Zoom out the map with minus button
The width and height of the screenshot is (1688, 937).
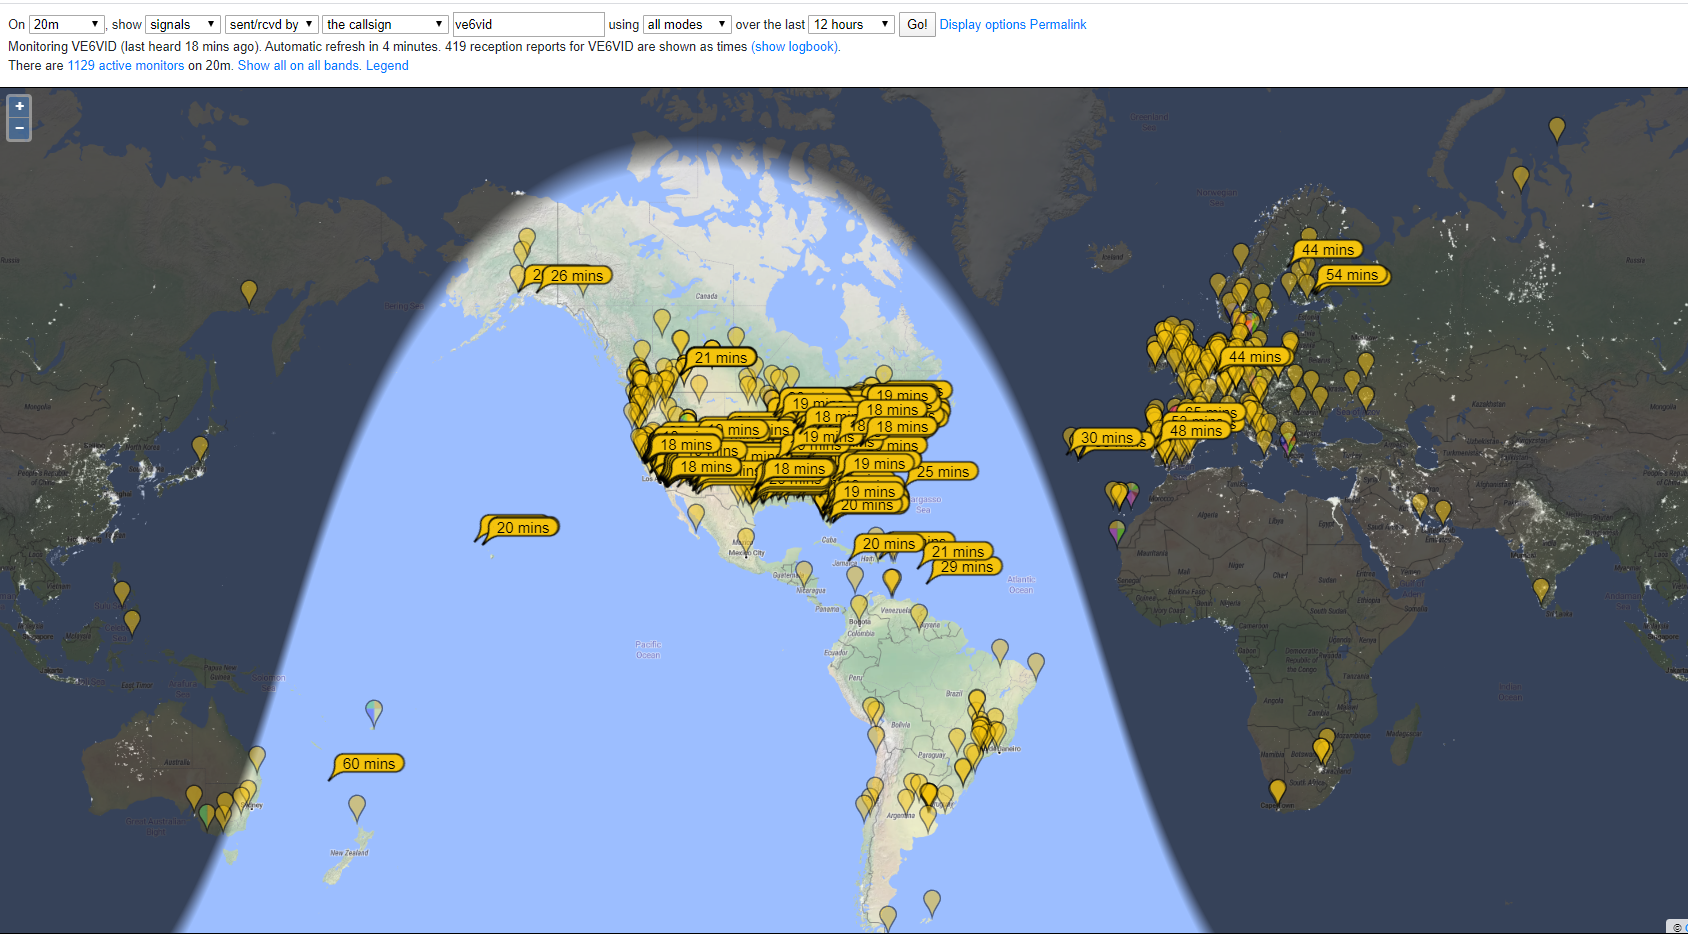click(x=19, y=129)
